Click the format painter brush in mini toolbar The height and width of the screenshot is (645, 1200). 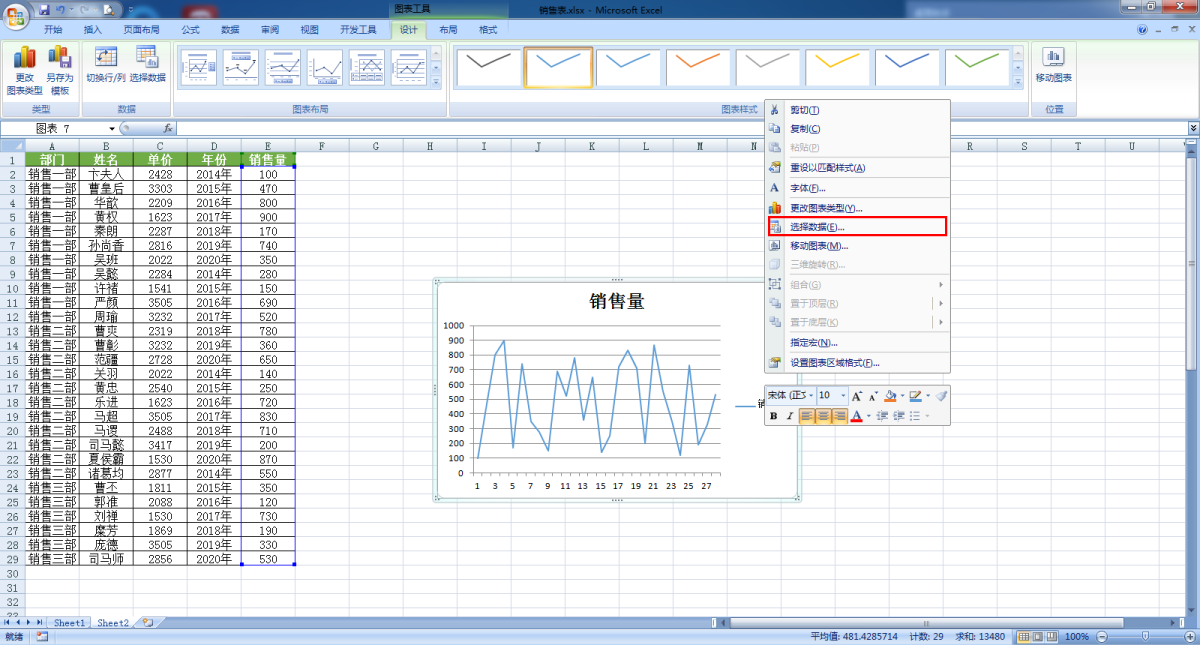pos(941,397)
